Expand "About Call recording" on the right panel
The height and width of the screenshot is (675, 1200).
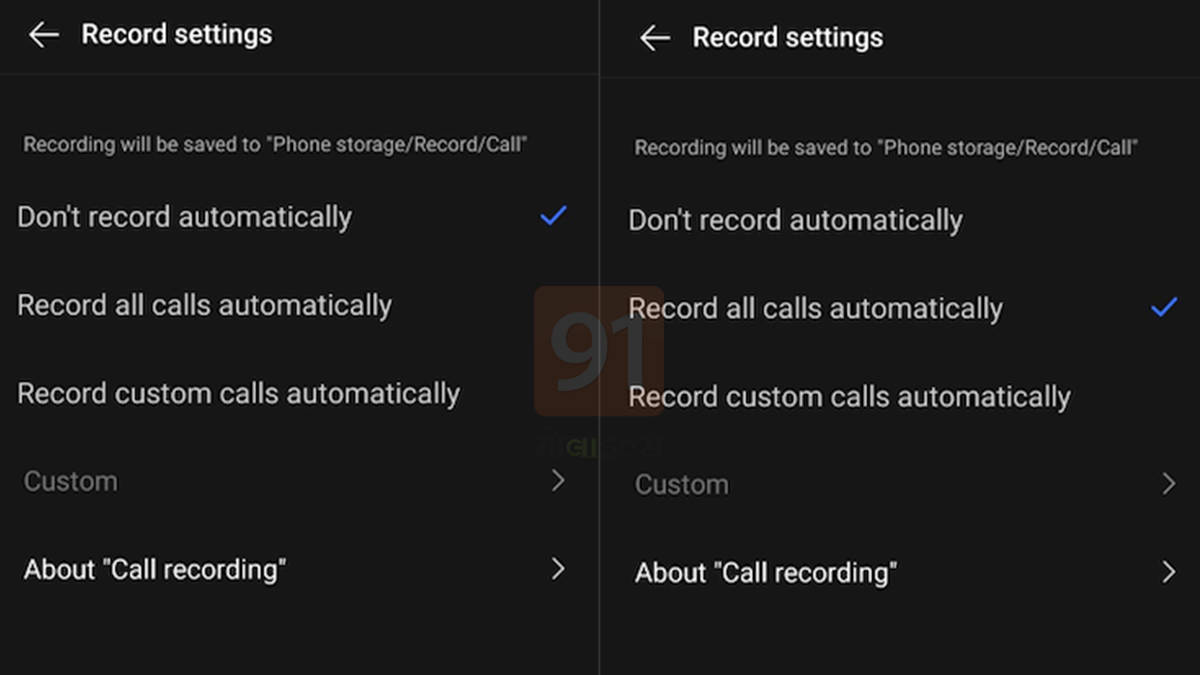[765, 572]
